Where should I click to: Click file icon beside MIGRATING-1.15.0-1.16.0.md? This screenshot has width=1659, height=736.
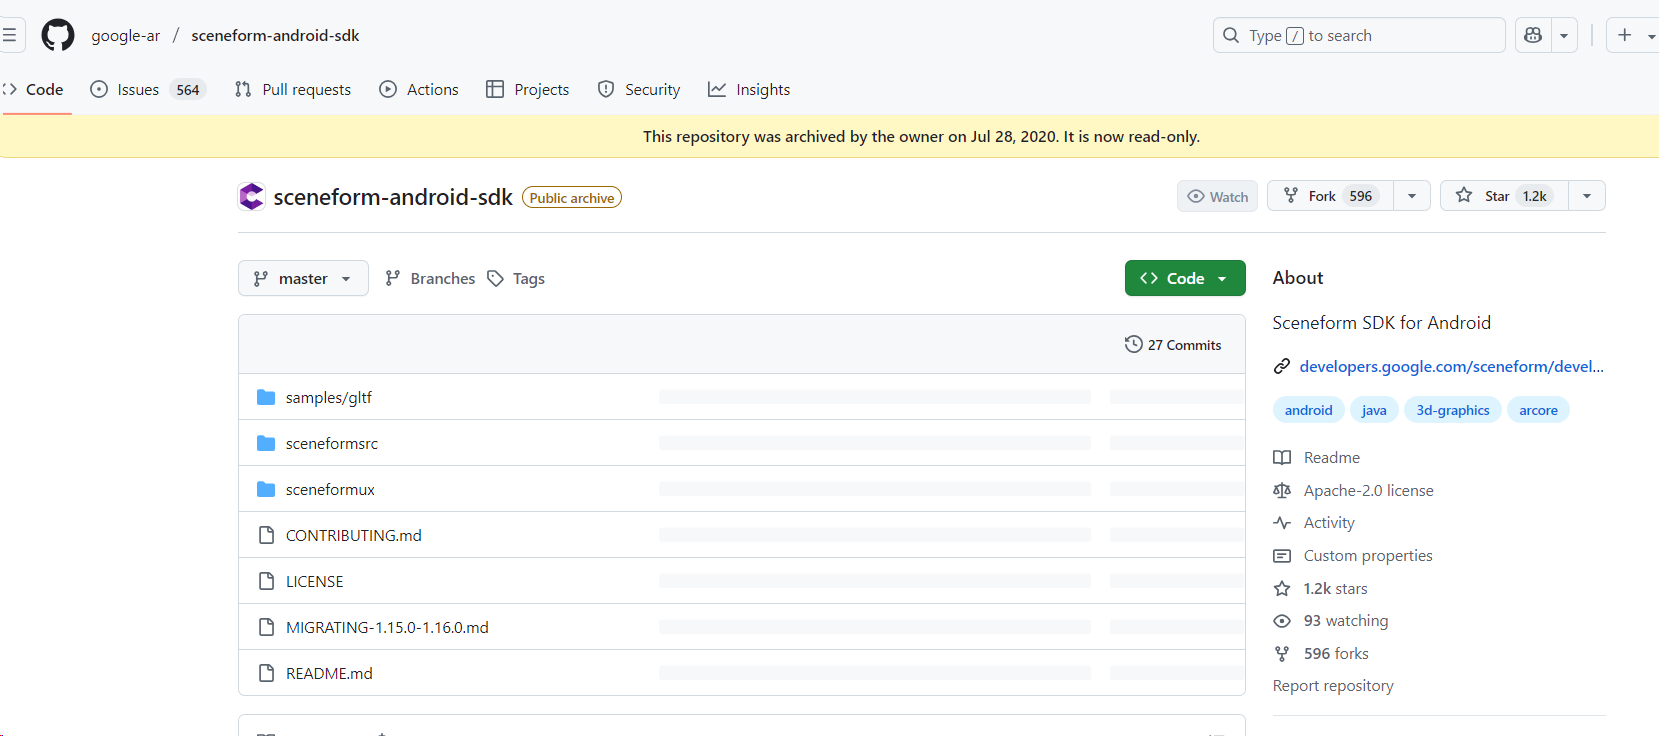(266, 627)
